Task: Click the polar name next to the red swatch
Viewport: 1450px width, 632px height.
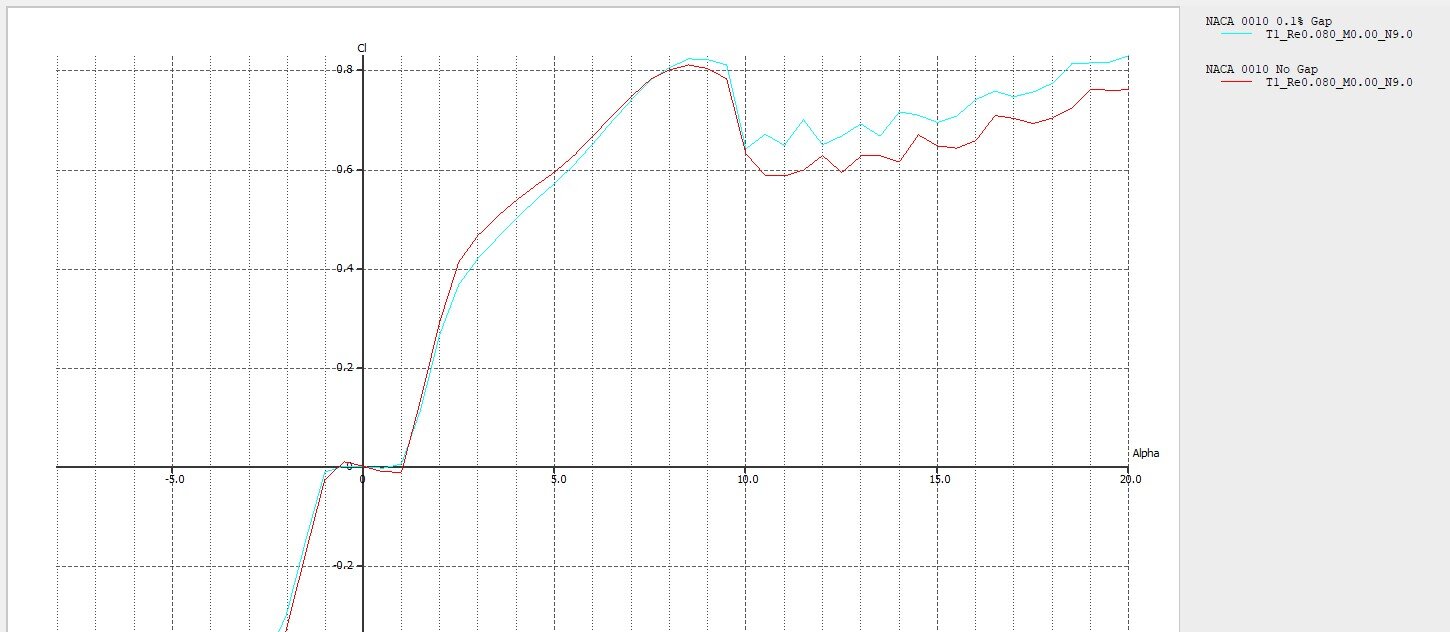Action: tap(1339, 83)
